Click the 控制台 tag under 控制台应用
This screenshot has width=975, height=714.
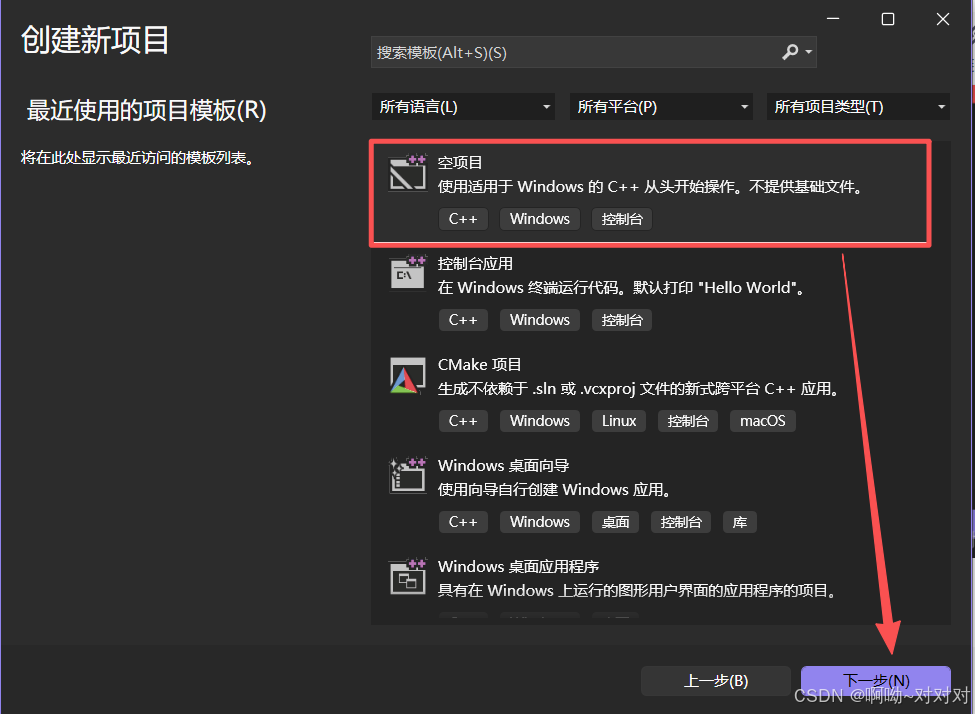pos(622,320)
